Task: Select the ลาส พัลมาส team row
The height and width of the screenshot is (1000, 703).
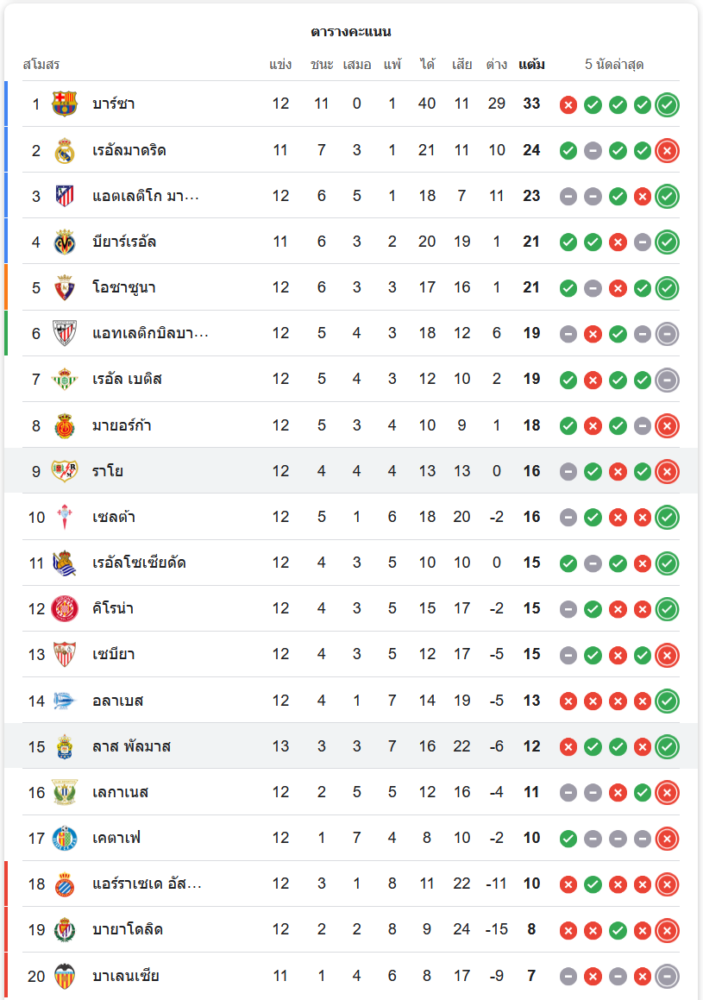Action: [351, 746]
